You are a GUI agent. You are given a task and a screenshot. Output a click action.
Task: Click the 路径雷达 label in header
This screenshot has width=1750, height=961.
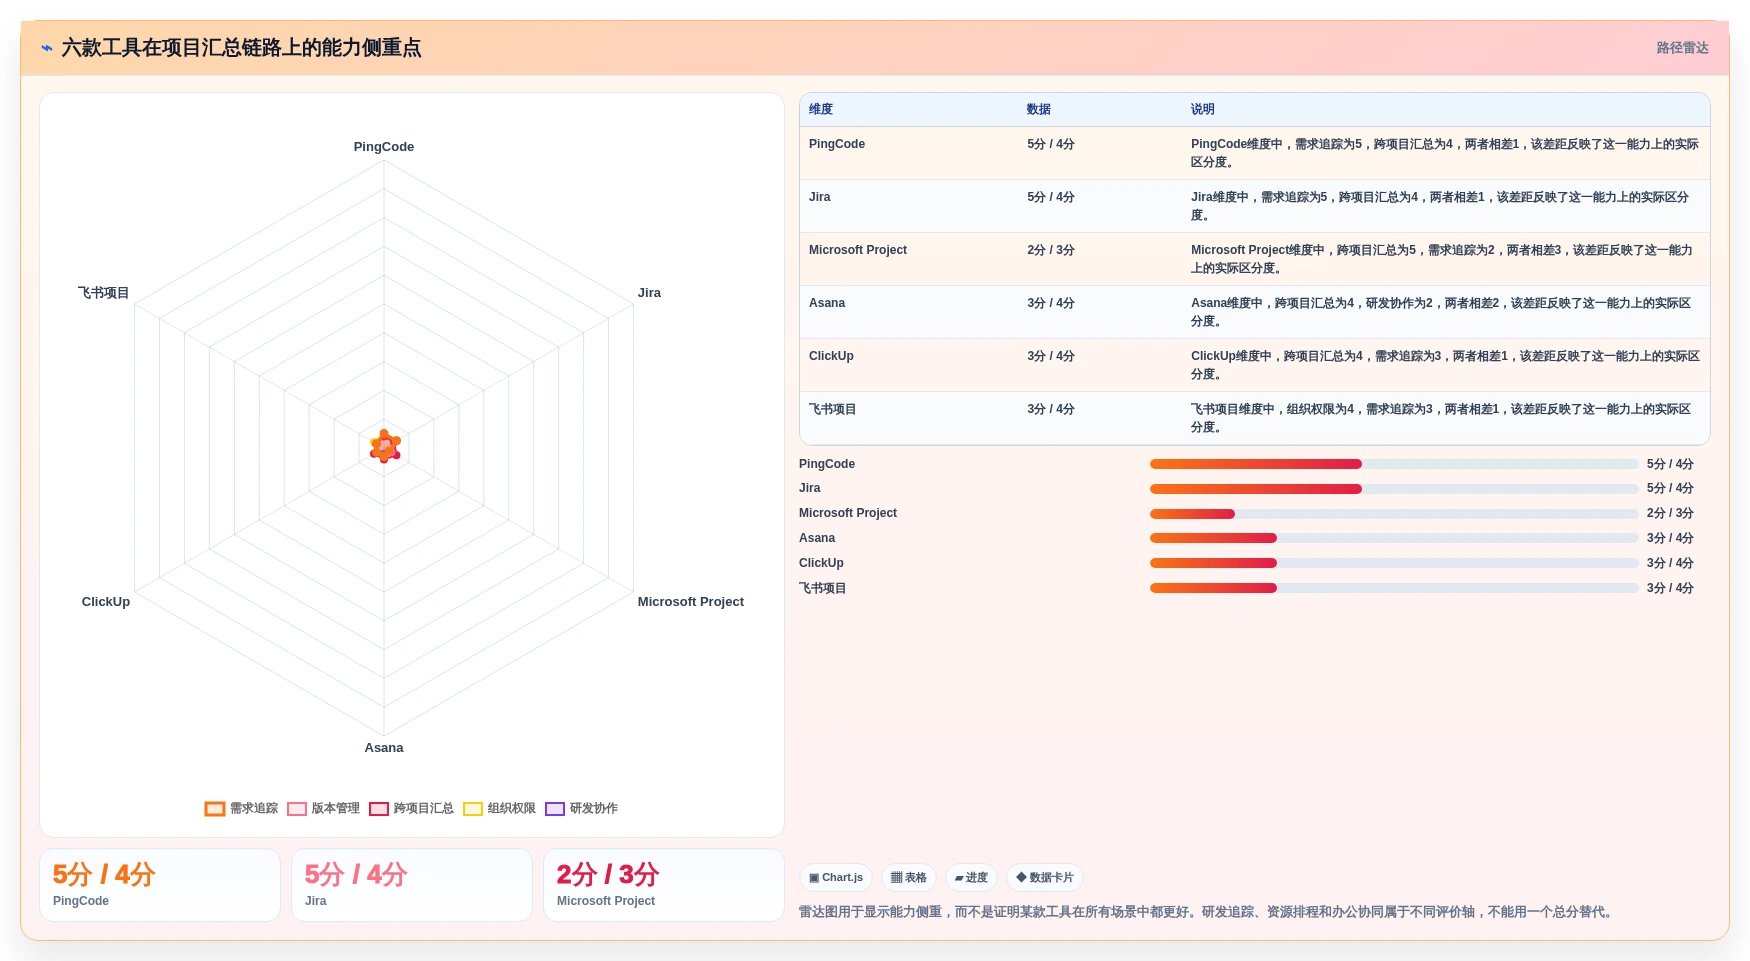(1682, 48)
